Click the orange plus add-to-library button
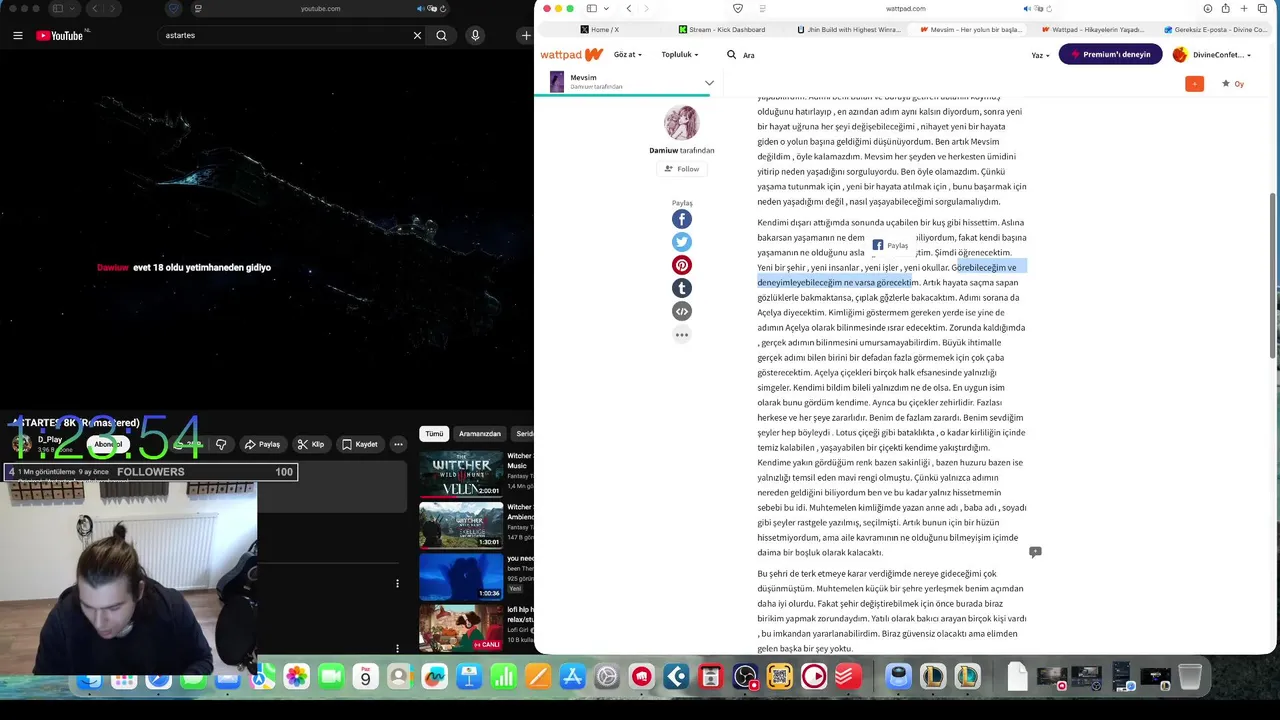1280x720 pixels. pos(1194,84)
